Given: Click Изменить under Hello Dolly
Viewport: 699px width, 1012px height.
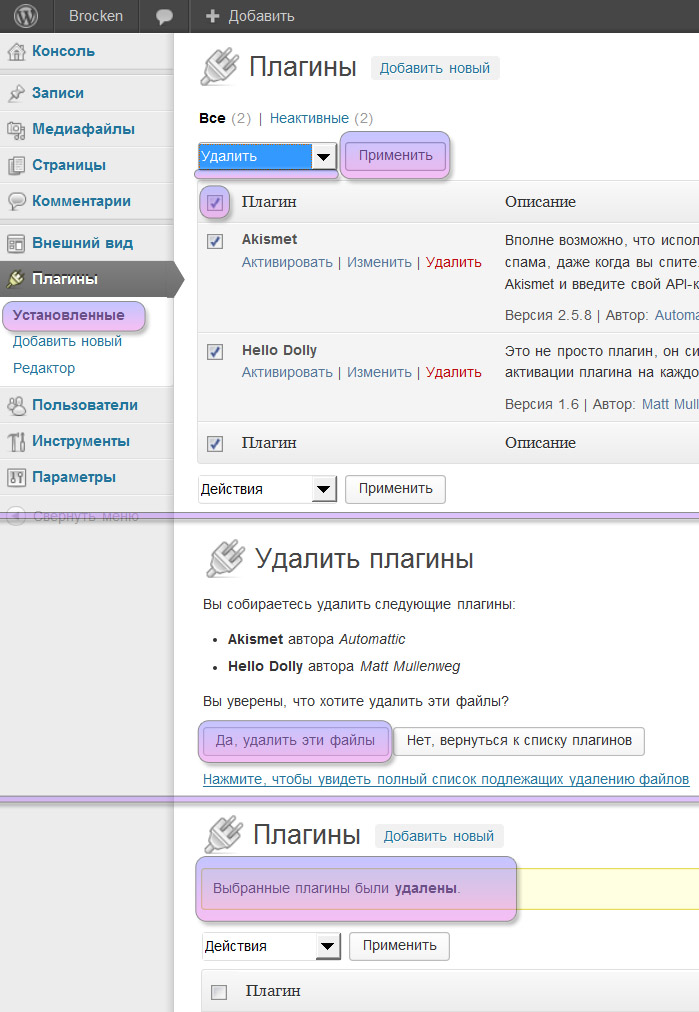Looking at the screenshot, I should 380,373.
